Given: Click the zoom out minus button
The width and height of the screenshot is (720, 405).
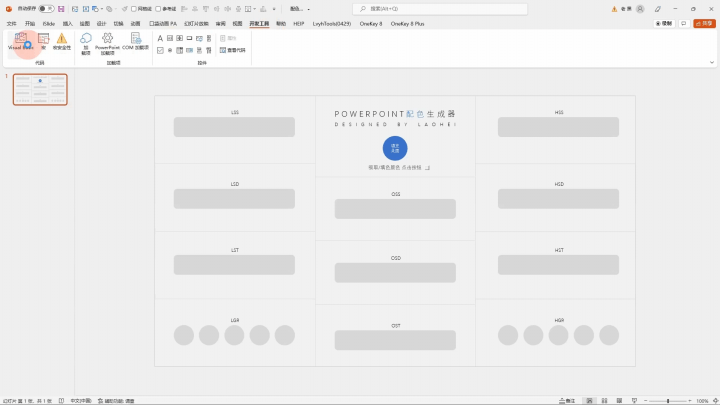Looking at the screenshot, I should [645, 401].
